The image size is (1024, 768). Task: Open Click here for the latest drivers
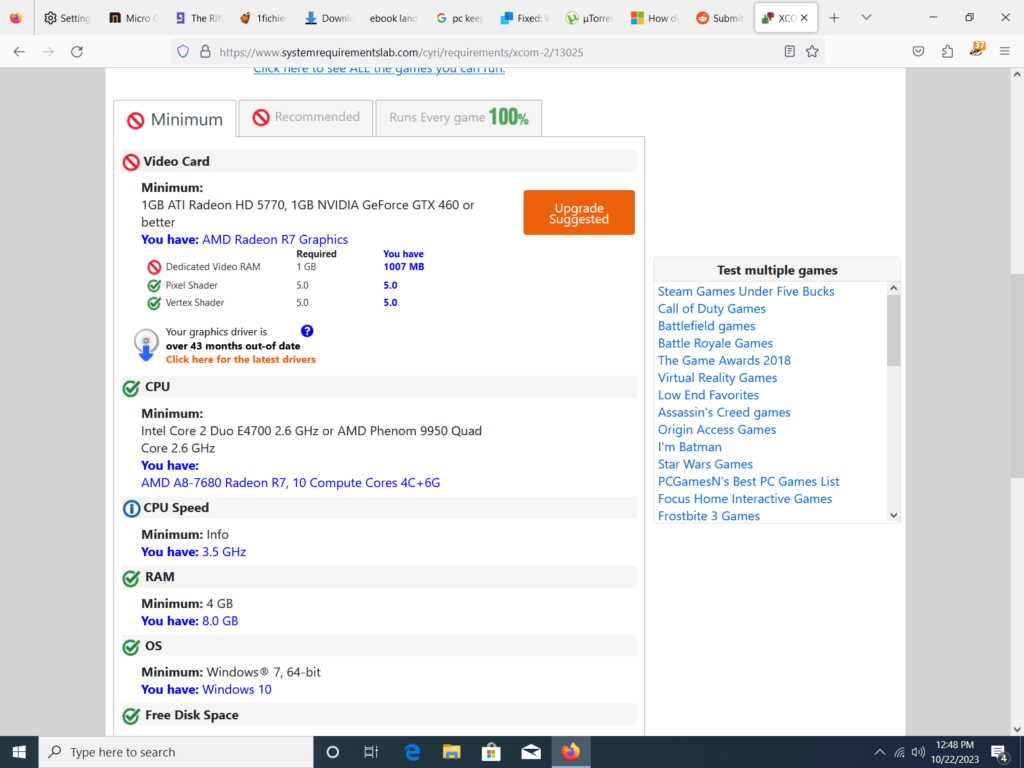click(240, 359)
